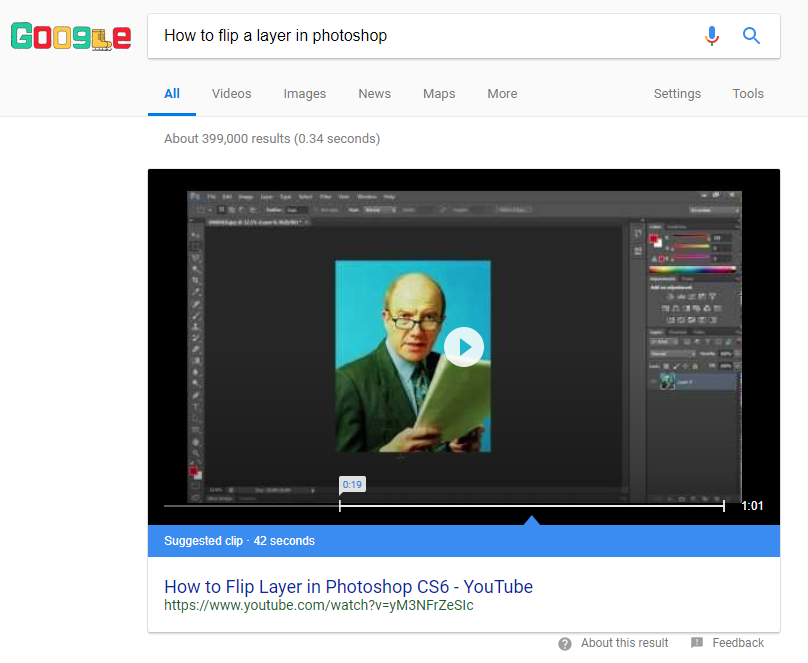Click the Google doodle logo
The width and height of the screenshot is (808, 663).
[71, 36]
